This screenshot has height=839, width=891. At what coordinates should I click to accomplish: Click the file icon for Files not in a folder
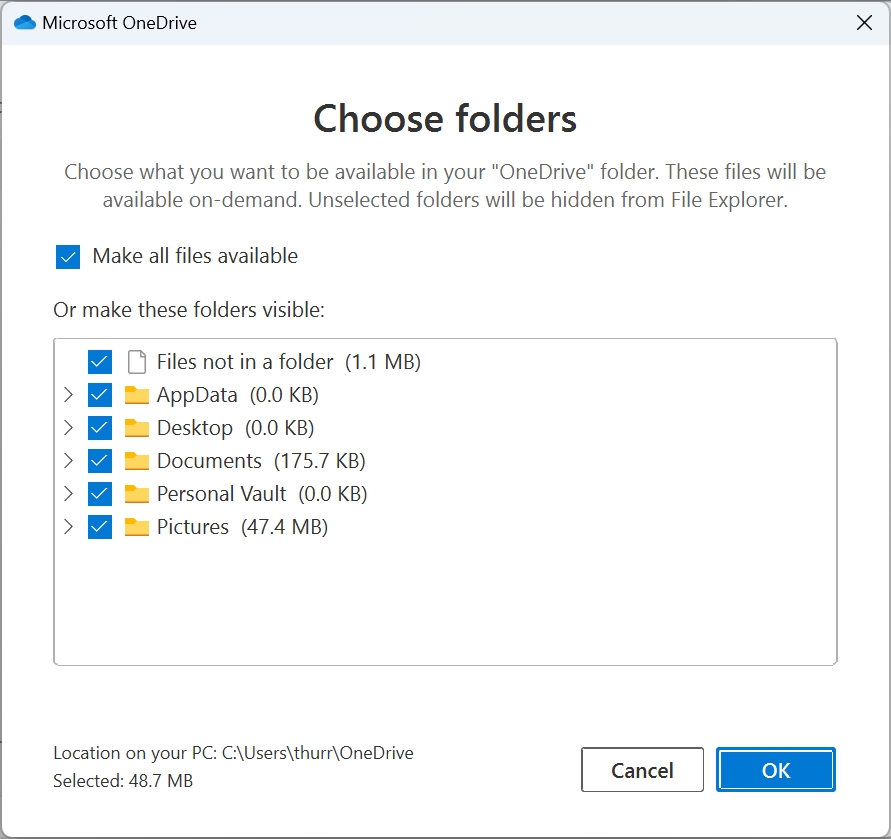[137, 362]
